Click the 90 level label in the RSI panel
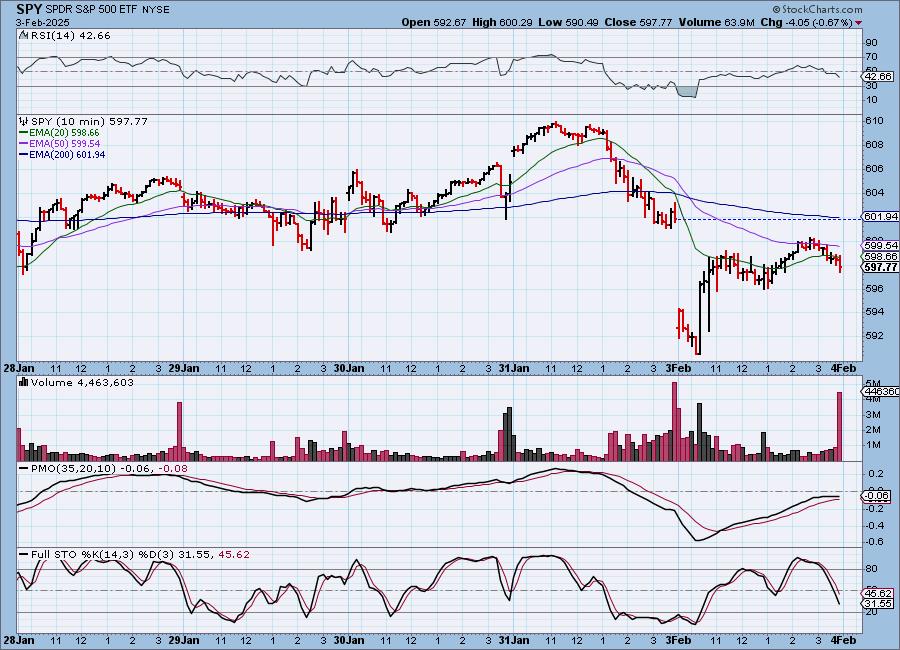900x650 pixels. click(x=871, y=42)
